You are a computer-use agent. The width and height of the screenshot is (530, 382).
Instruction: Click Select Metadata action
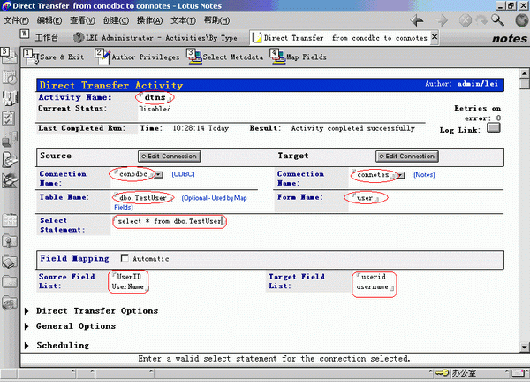pyautogui.click(x=225, y=57)
